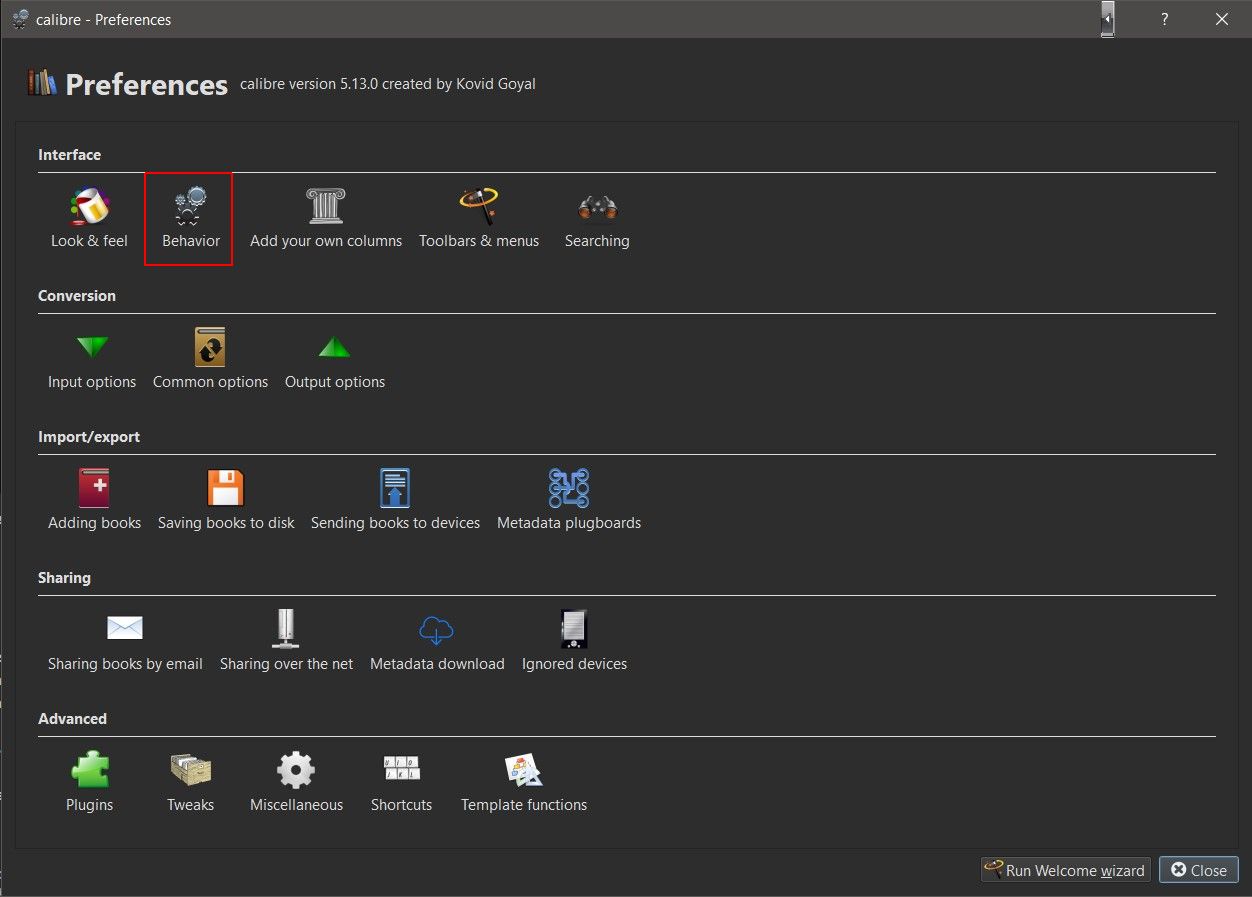Open Metadata plugboards settings

tap(569, 501)
